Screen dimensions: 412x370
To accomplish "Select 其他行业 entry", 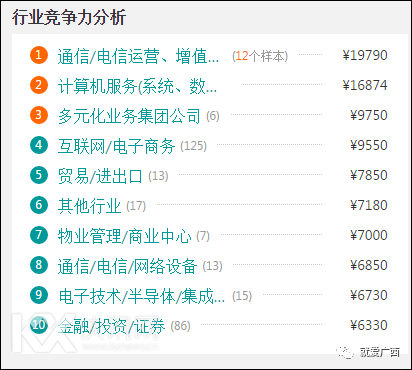I will 89,206.
